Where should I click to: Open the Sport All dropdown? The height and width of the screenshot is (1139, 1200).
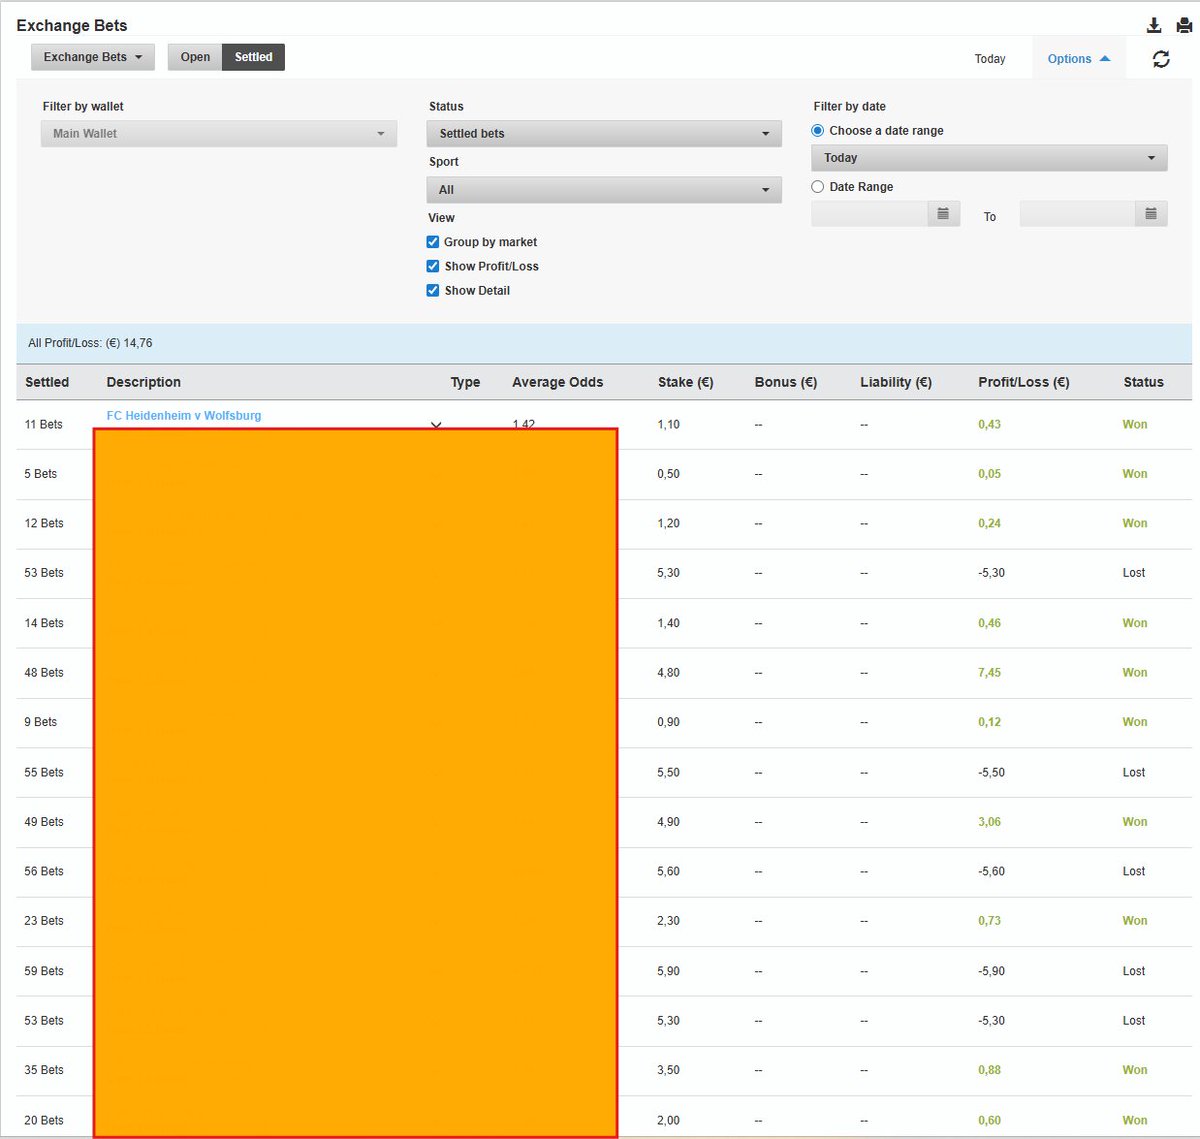tap(604, 190)
